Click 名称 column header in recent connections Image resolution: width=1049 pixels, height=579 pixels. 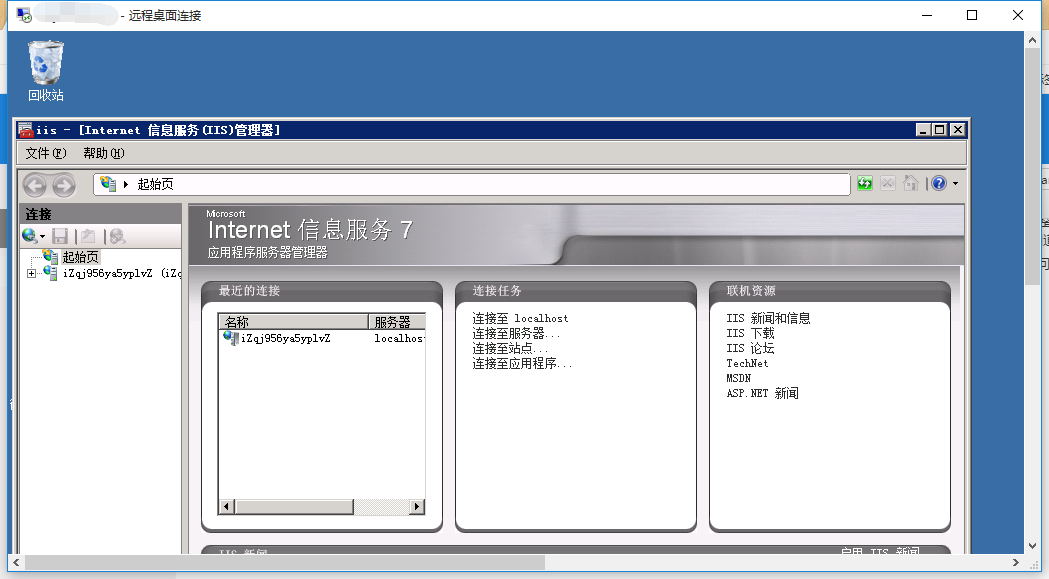293,322
